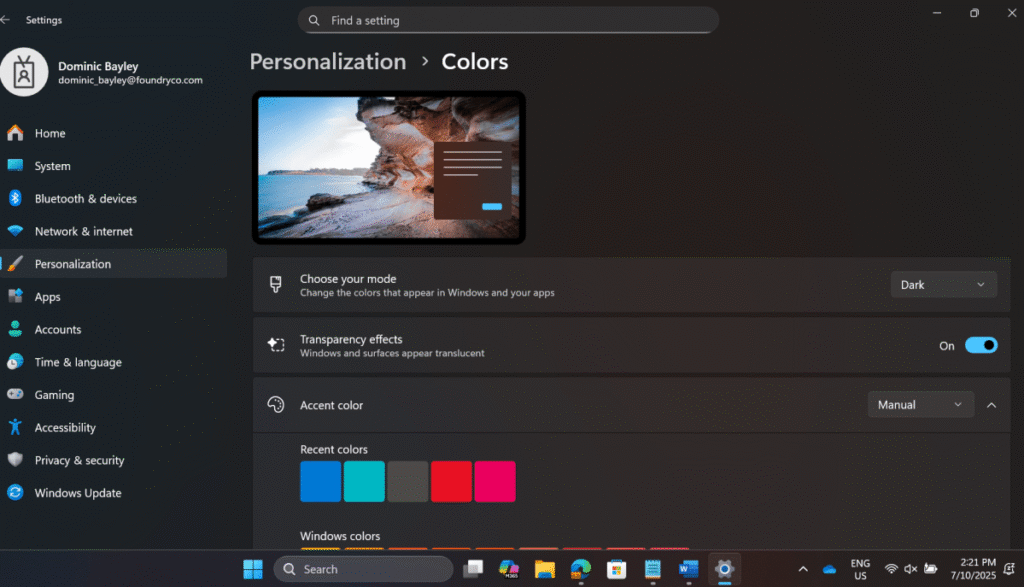Open File Explorer from the taskbar
This screenshot has height=587, width=1024.
pos(545,569)
